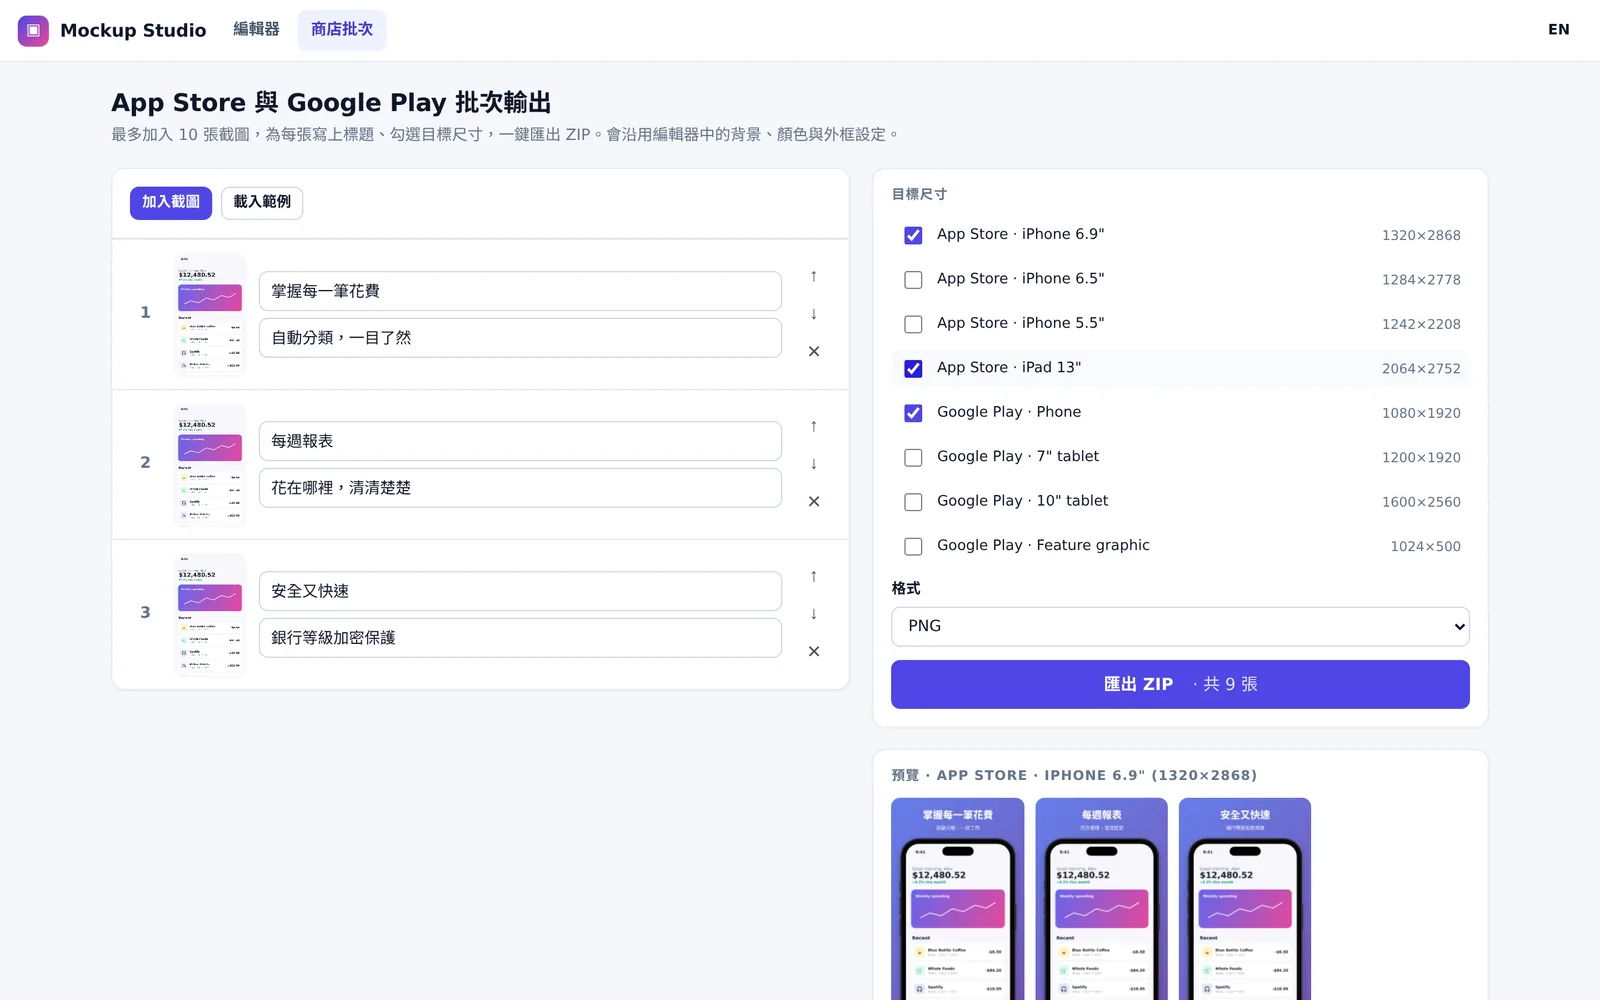
Task: Click the 加入截圖 button
Action: (171, 202)
